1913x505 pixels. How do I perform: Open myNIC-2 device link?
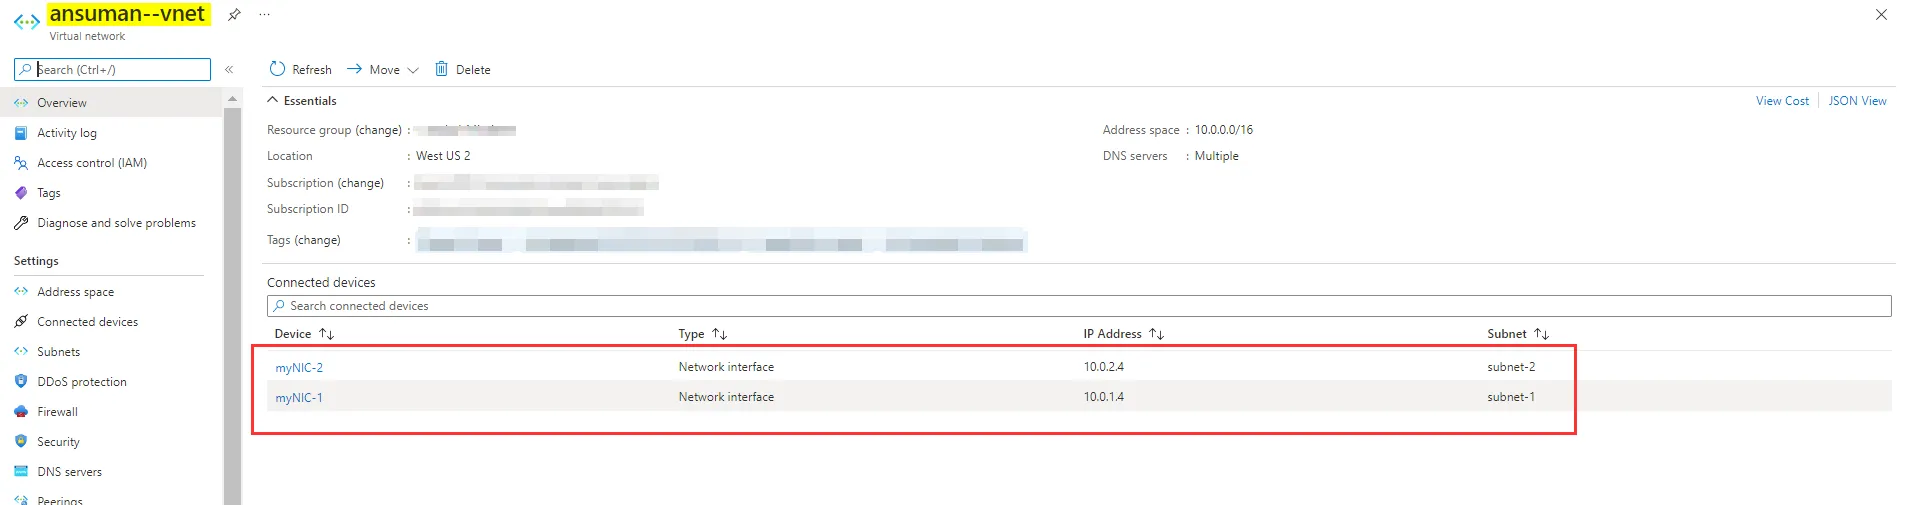pos(299,368)
